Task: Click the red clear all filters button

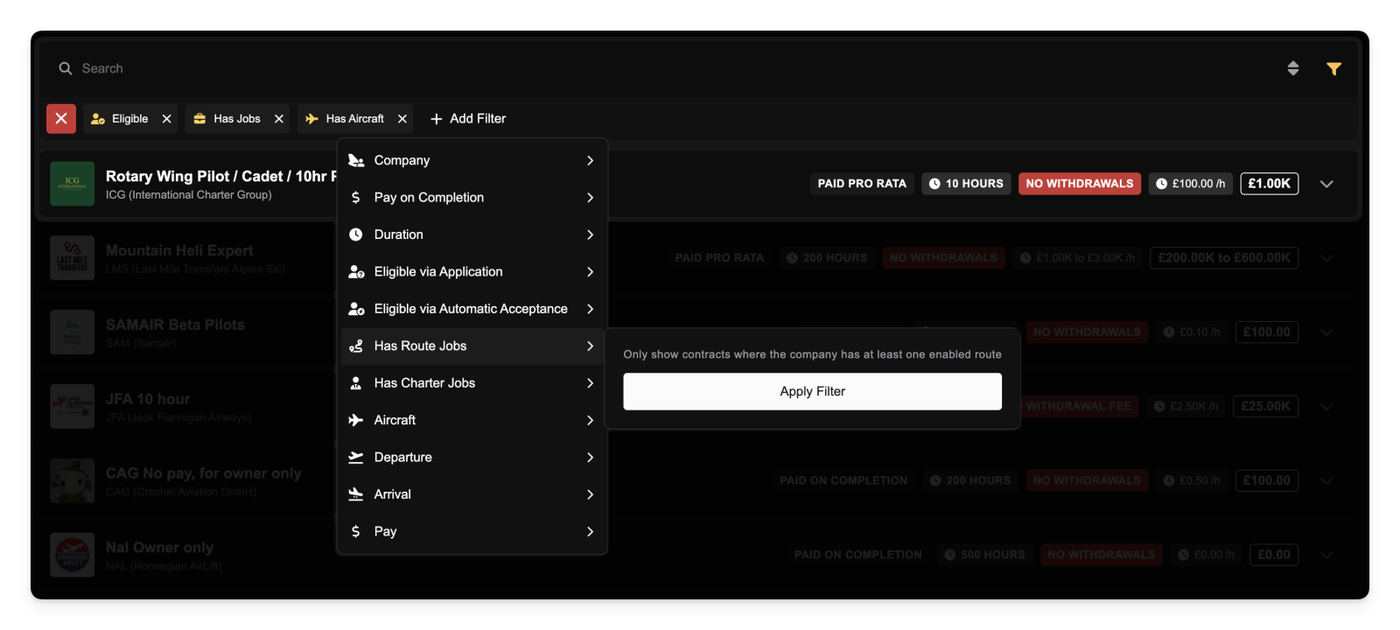Action: pyautogui.click(x=61, y=119)
